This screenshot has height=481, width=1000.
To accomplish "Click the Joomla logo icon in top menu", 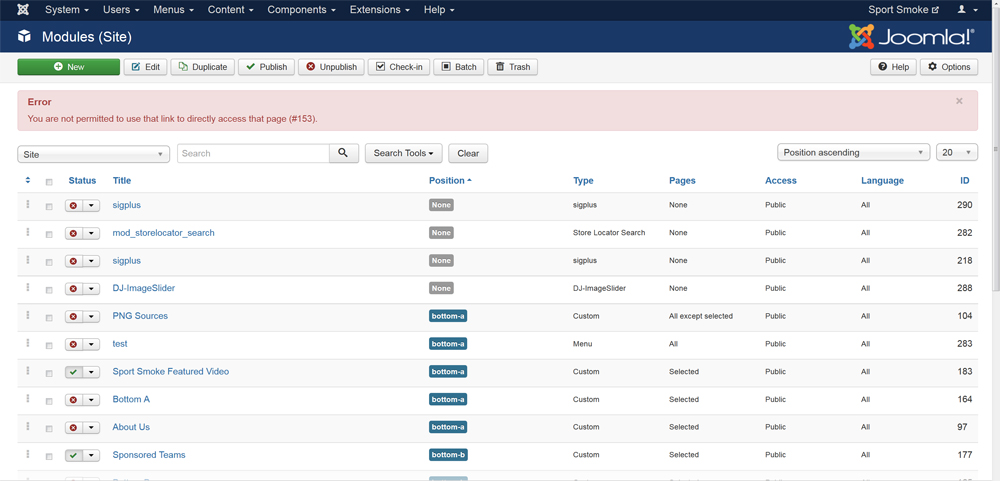I will click(23, 10).
